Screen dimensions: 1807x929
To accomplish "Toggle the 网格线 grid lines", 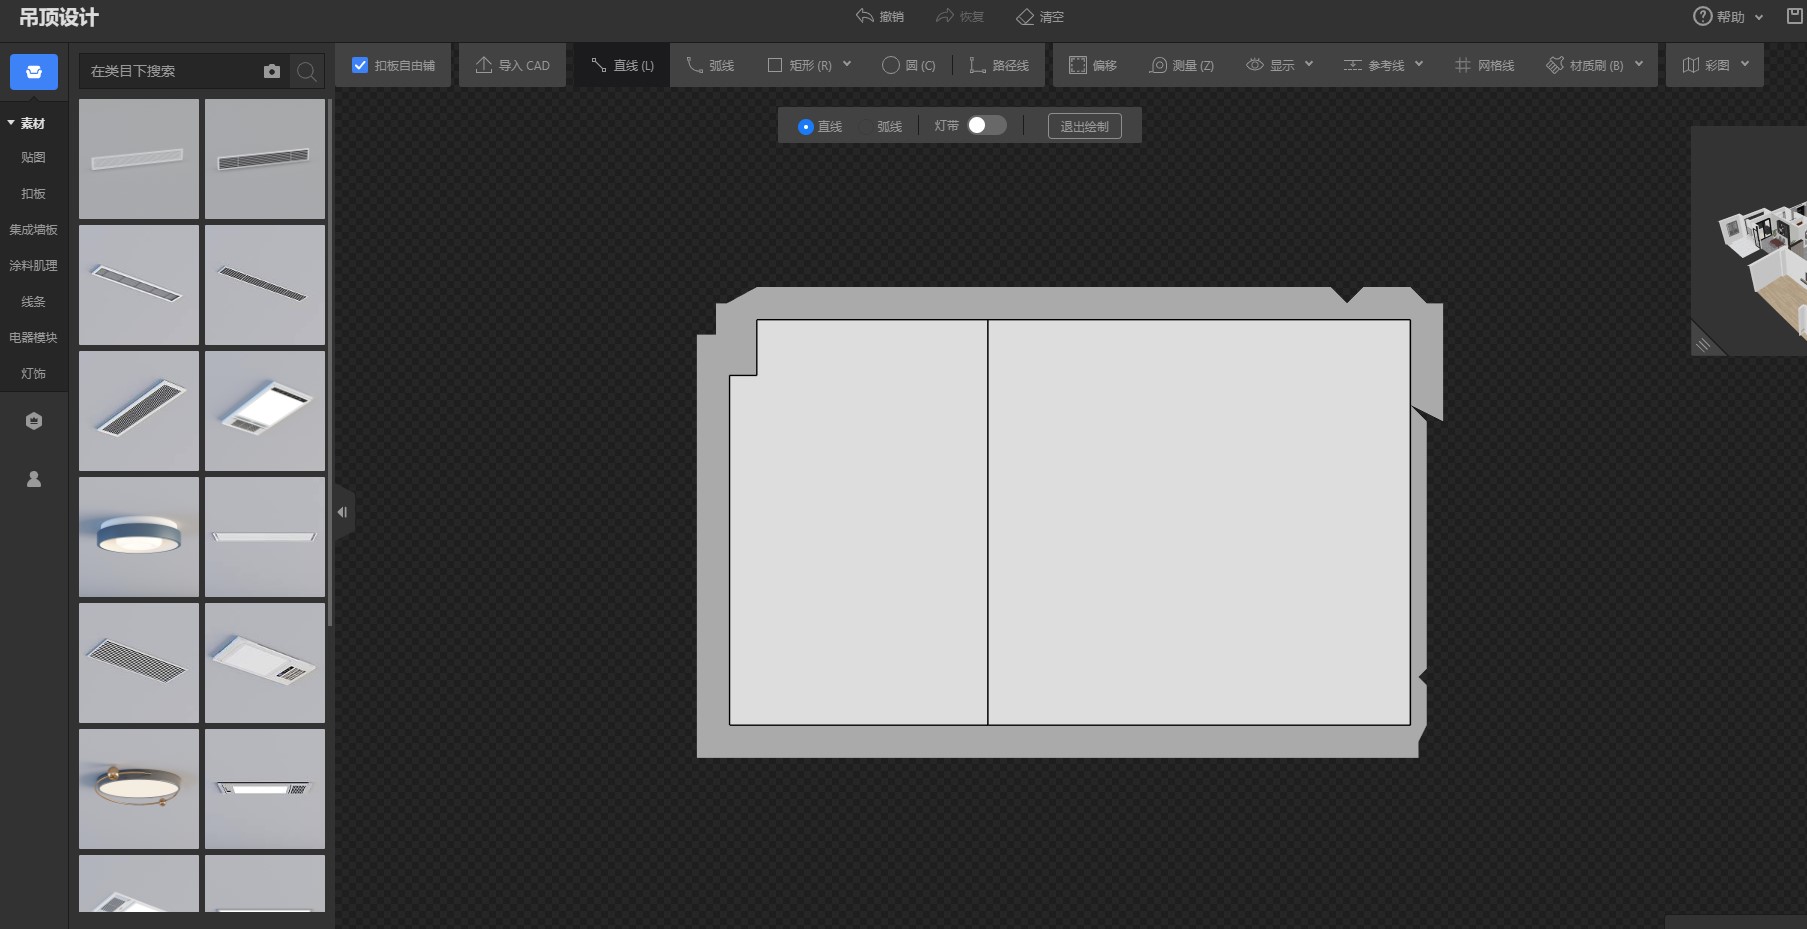I will [1484, 65].
